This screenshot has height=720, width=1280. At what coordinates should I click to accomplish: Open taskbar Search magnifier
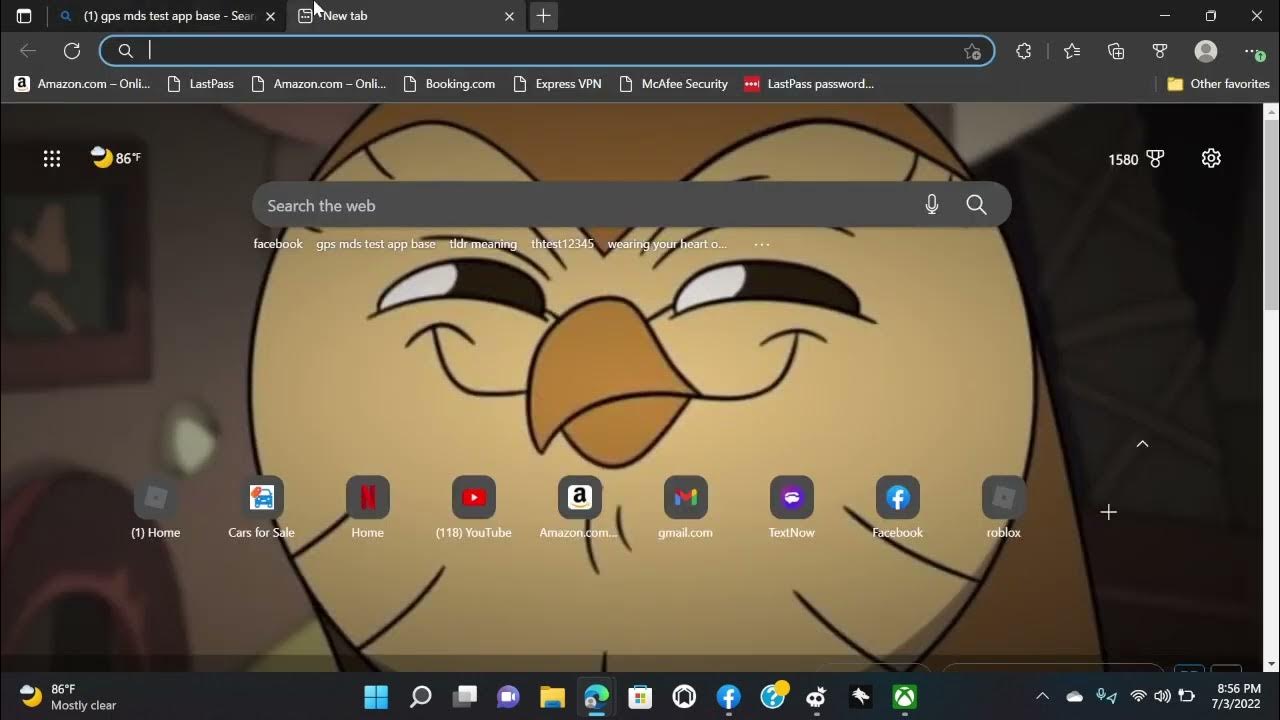421,697
